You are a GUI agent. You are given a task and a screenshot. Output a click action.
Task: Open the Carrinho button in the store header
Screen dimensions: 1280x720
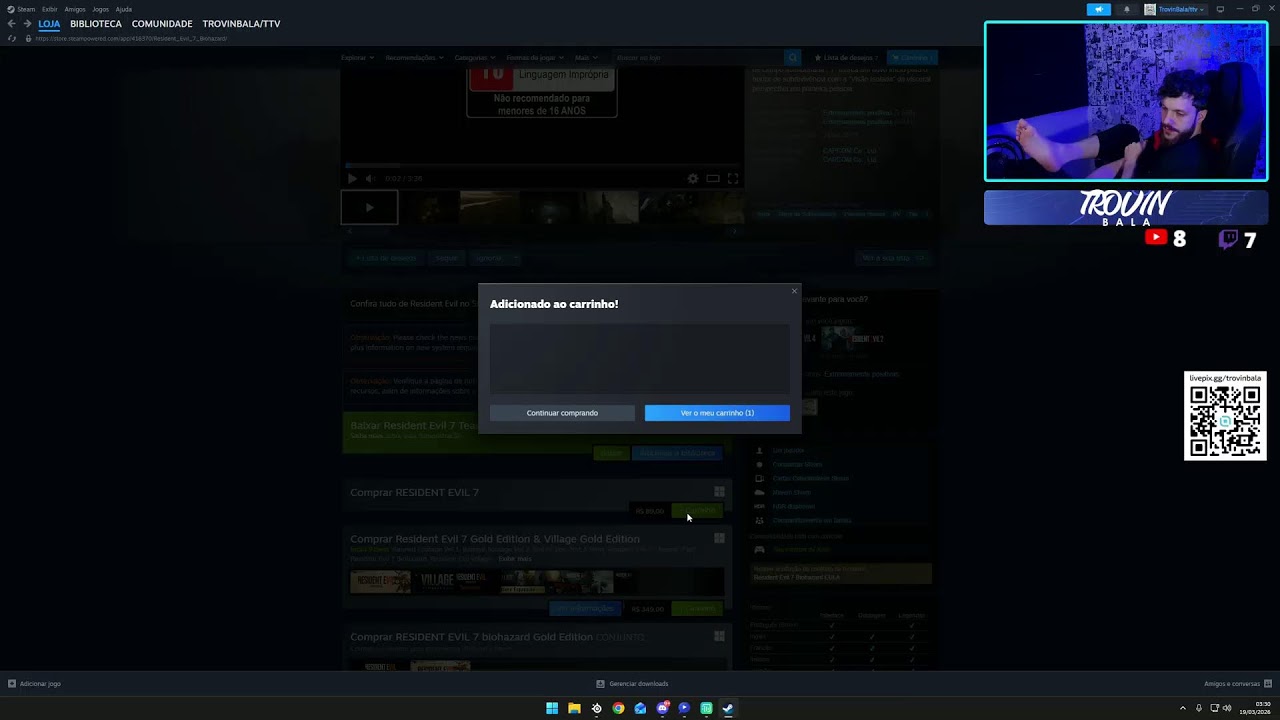(x=912, y=58)
